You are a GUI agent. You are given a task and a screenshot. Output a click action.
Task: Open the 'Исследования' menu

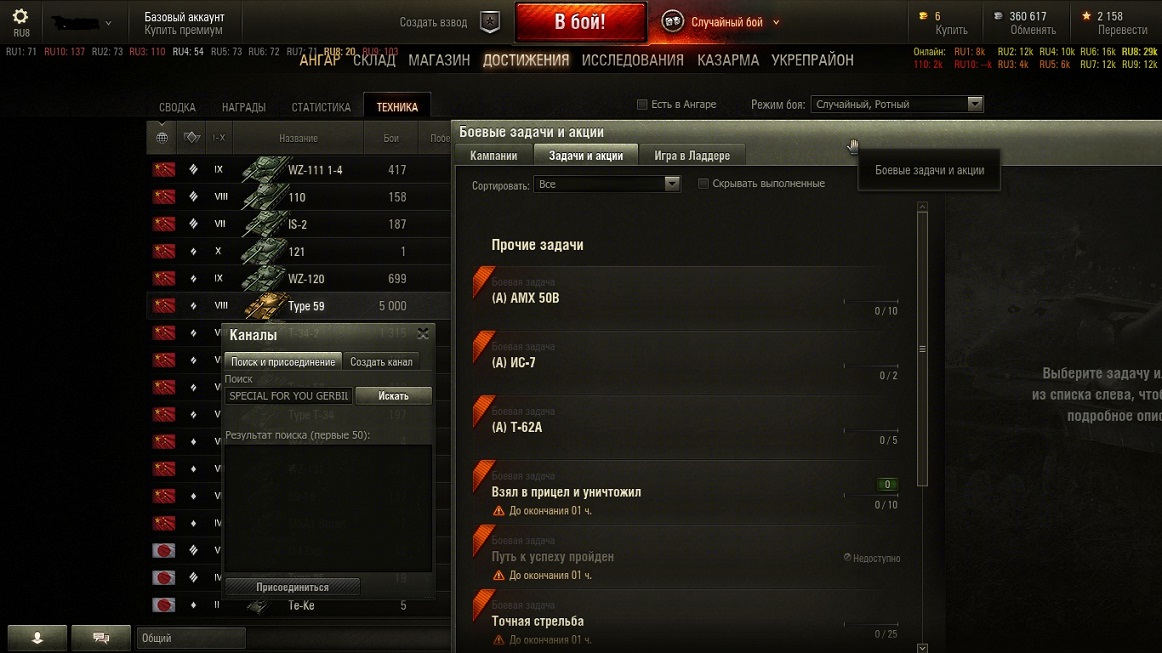click(633, 60)
